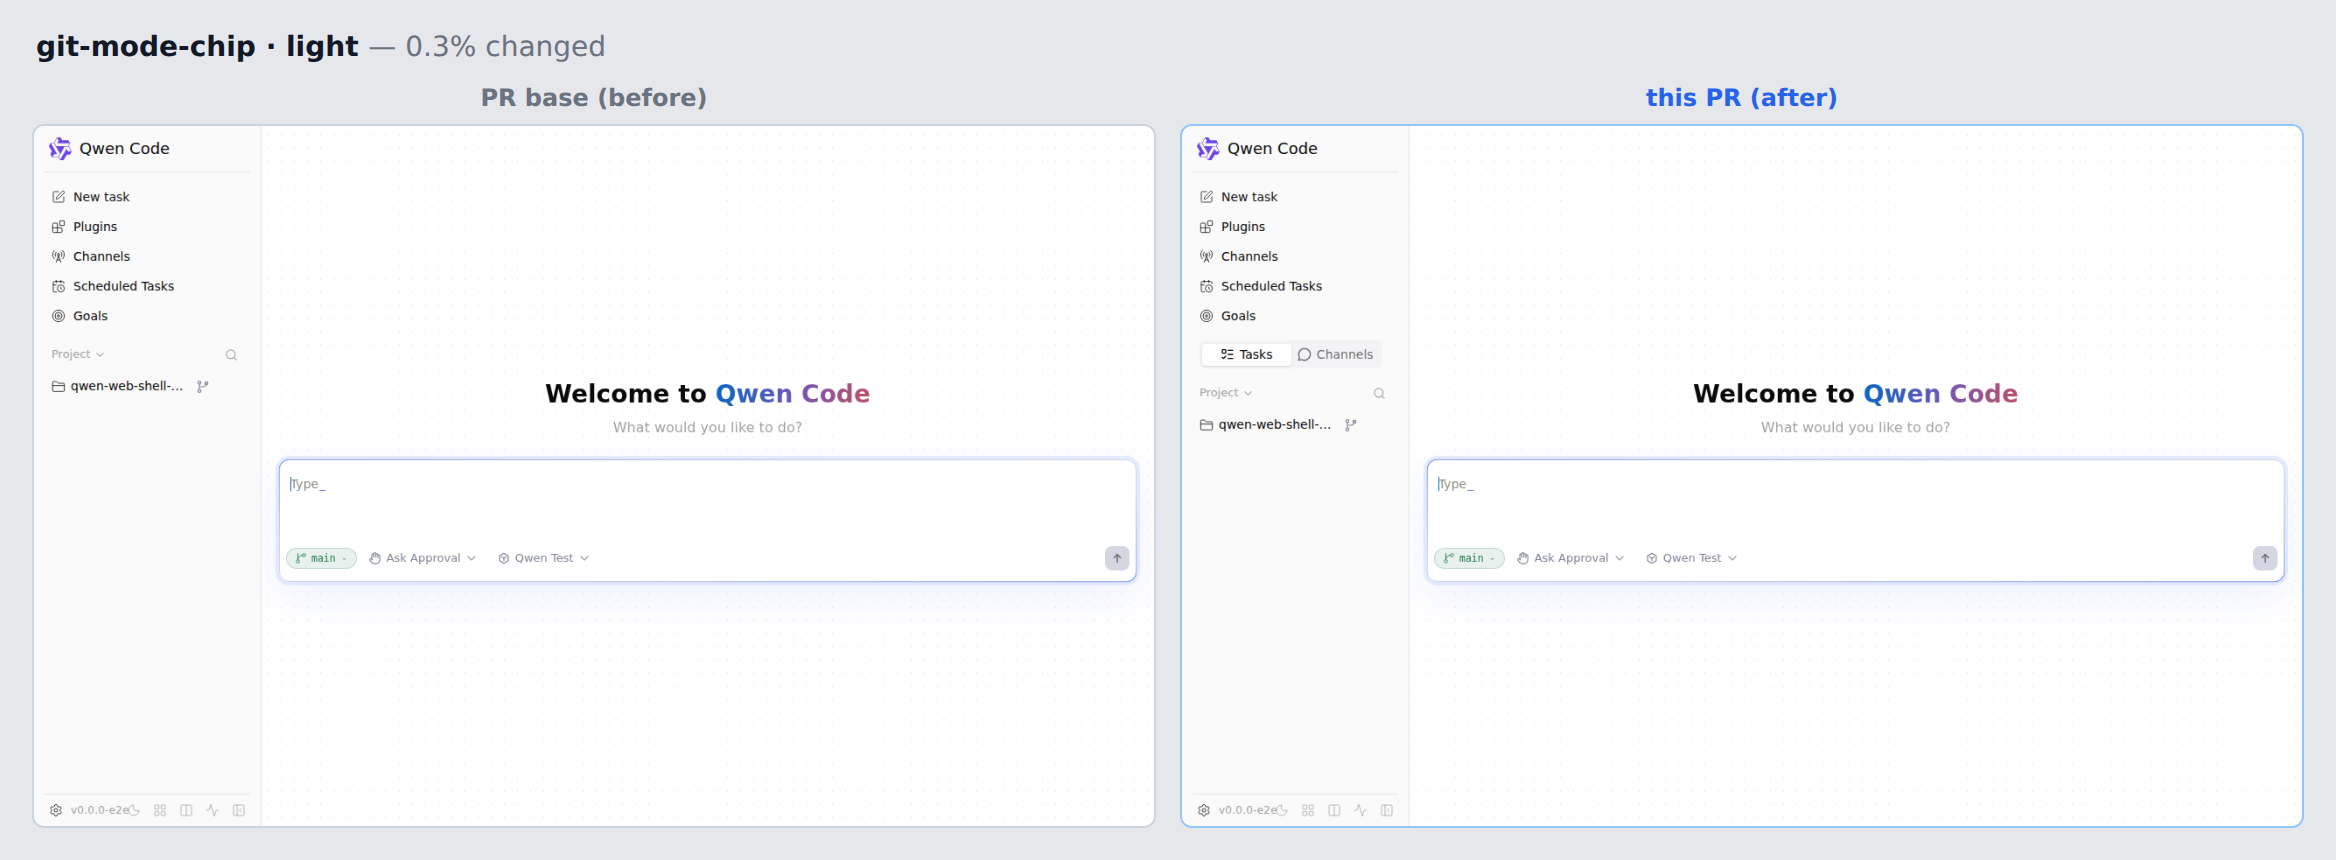The image size is (2336, 860).
Task: Expand the Project dropdown in the before pane
Action: tap(78, 355)
